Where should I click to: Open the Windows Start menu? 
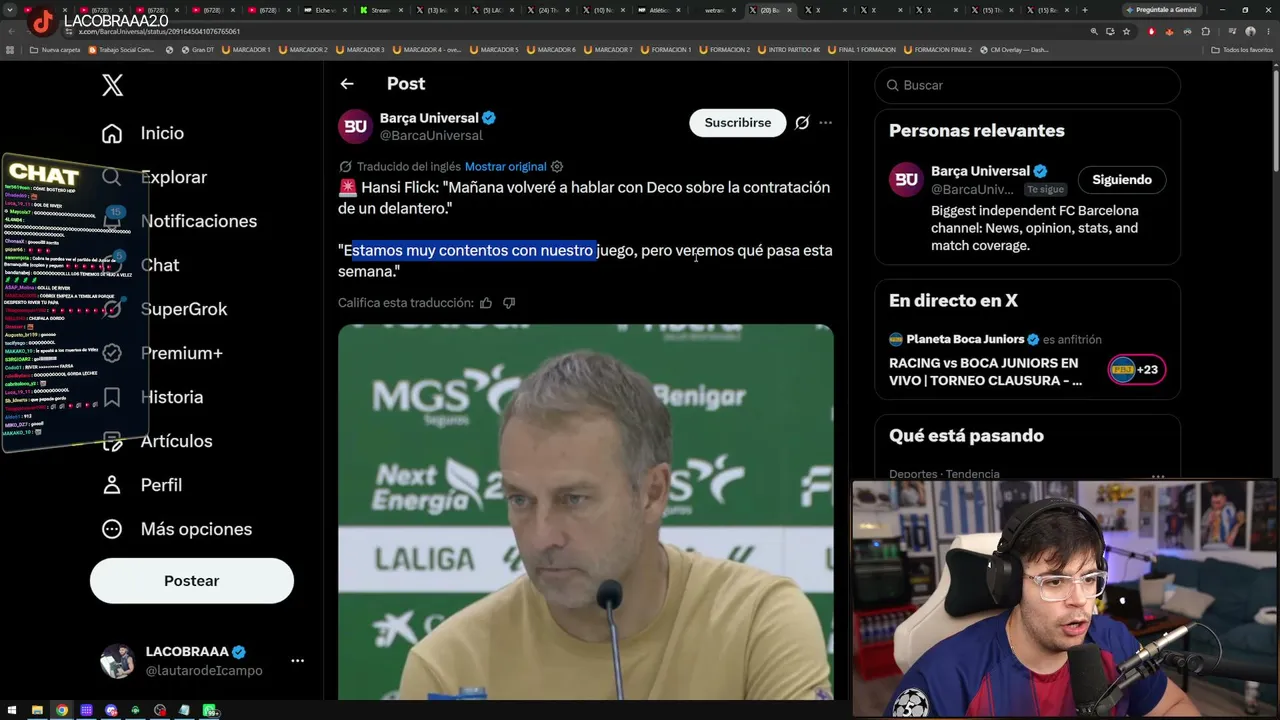coord(12,710)
